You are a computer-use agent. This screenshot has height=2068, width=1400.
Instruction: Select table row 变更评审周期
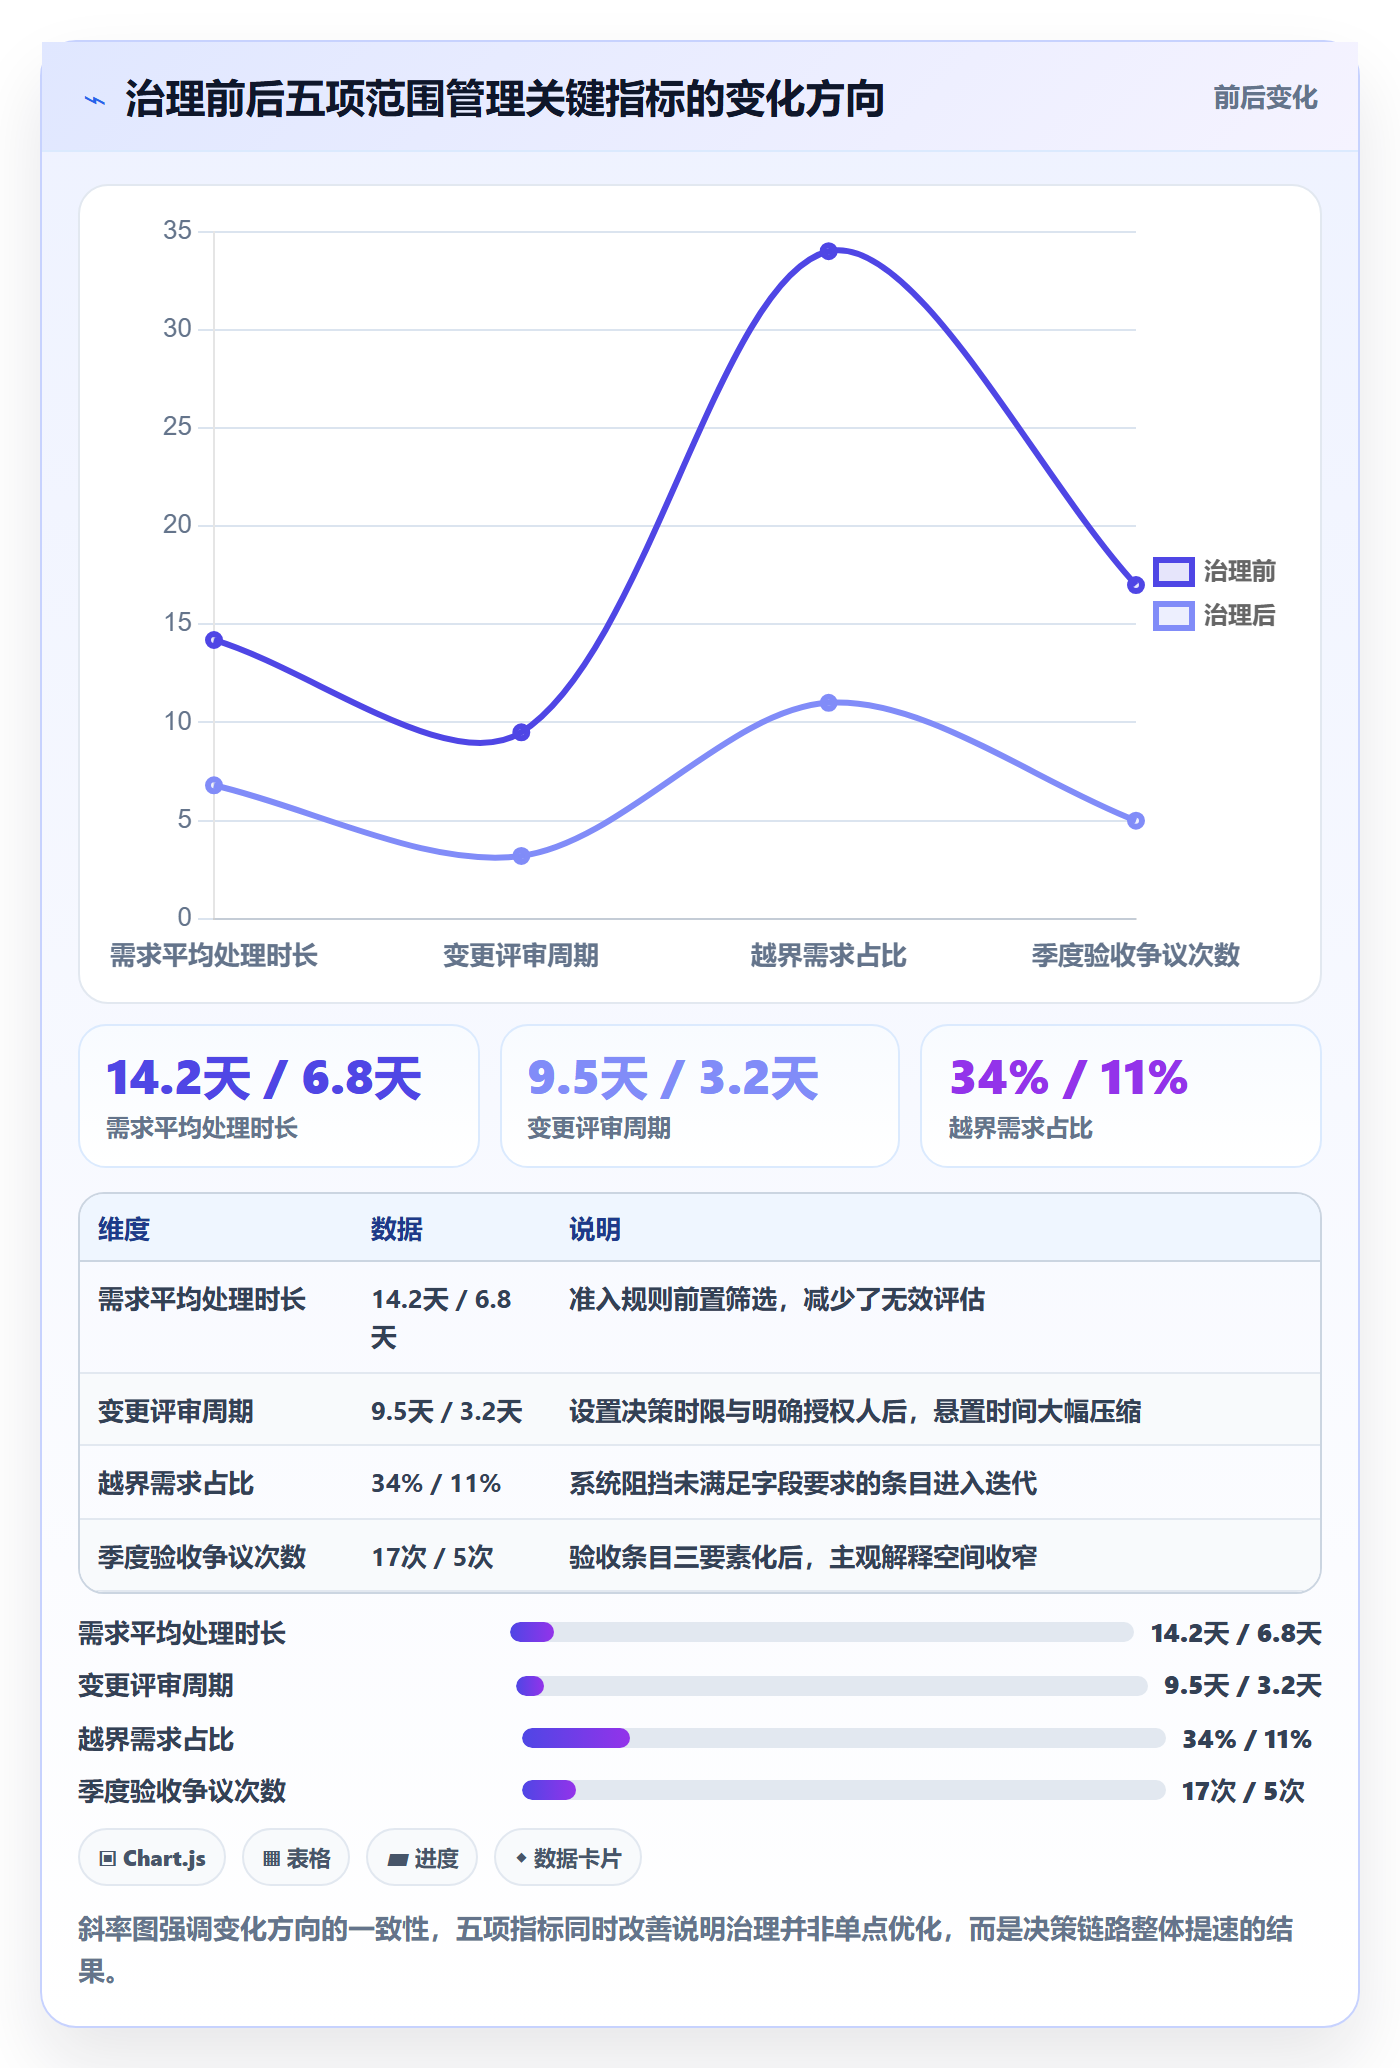(700, 1410)
